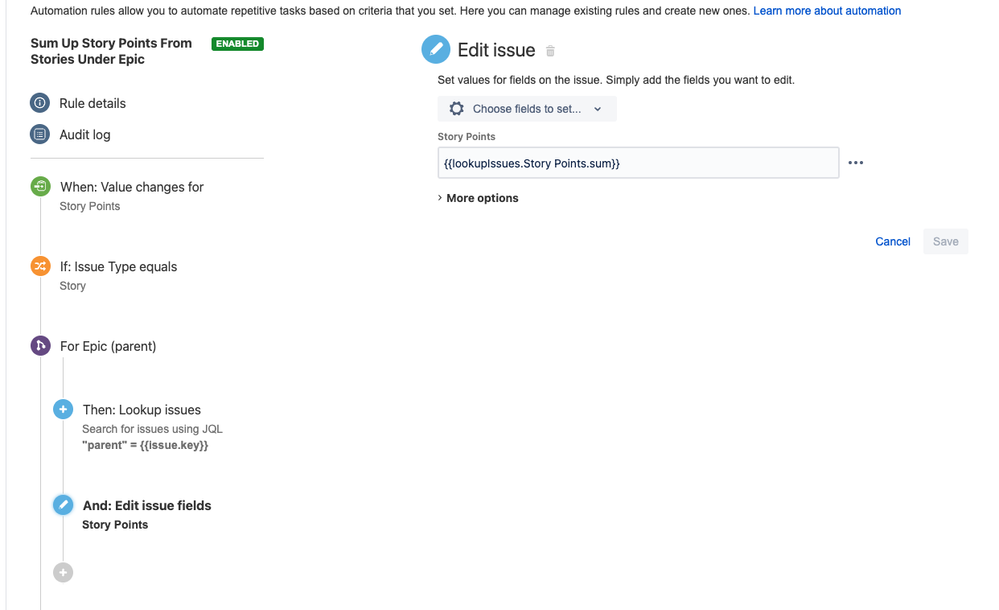Delete the Edit issue action via trash icon
The height and width of the screenshot is (610, 999).
[x=550, y=51]
